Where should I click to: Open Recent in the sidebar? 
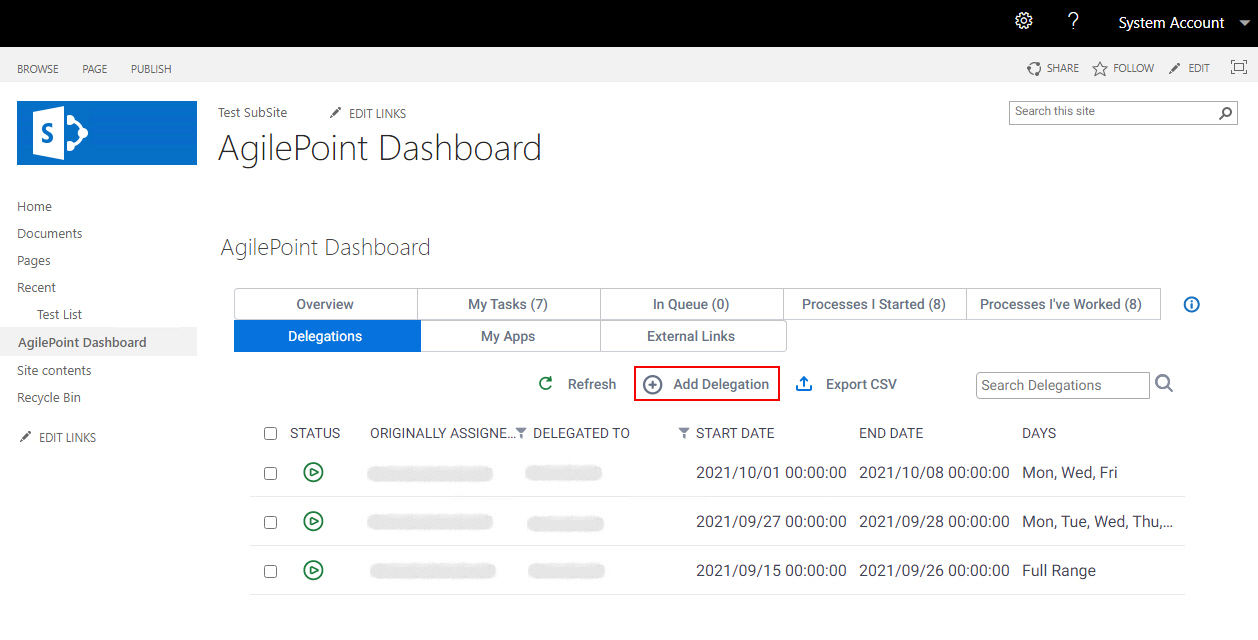click(36, 287)
